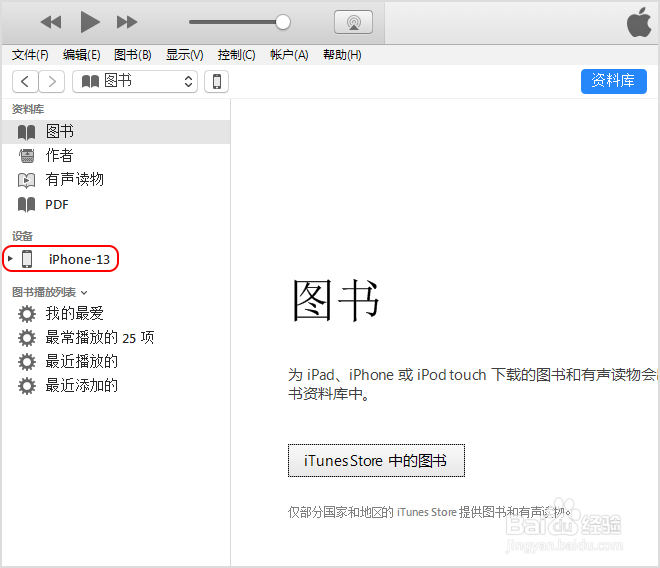Open the 最近播放的 playlist

pos(116,361)
